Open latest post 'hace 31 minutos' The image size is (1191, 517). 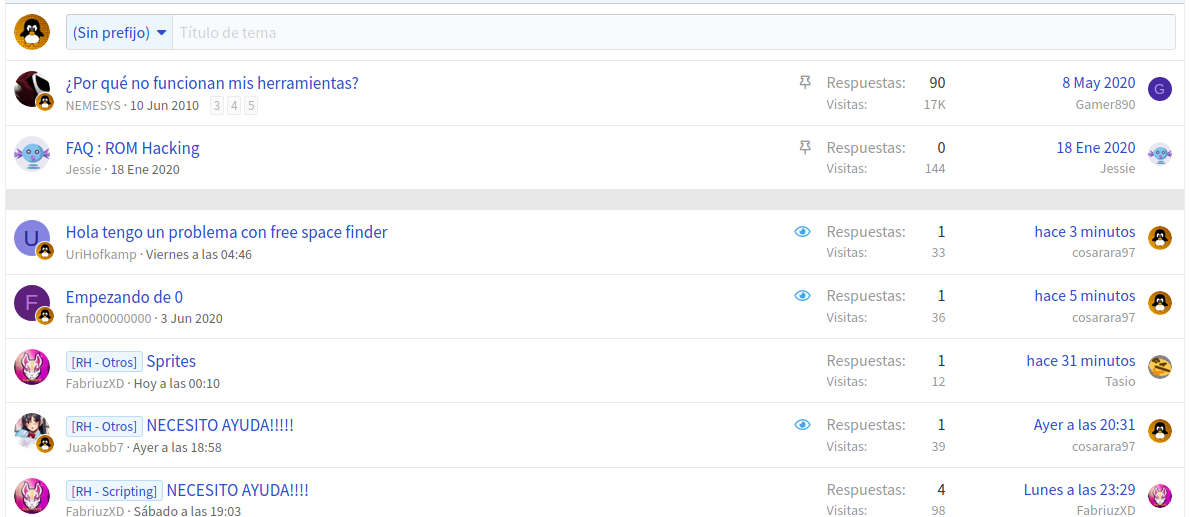click(x=1080, y=361)
